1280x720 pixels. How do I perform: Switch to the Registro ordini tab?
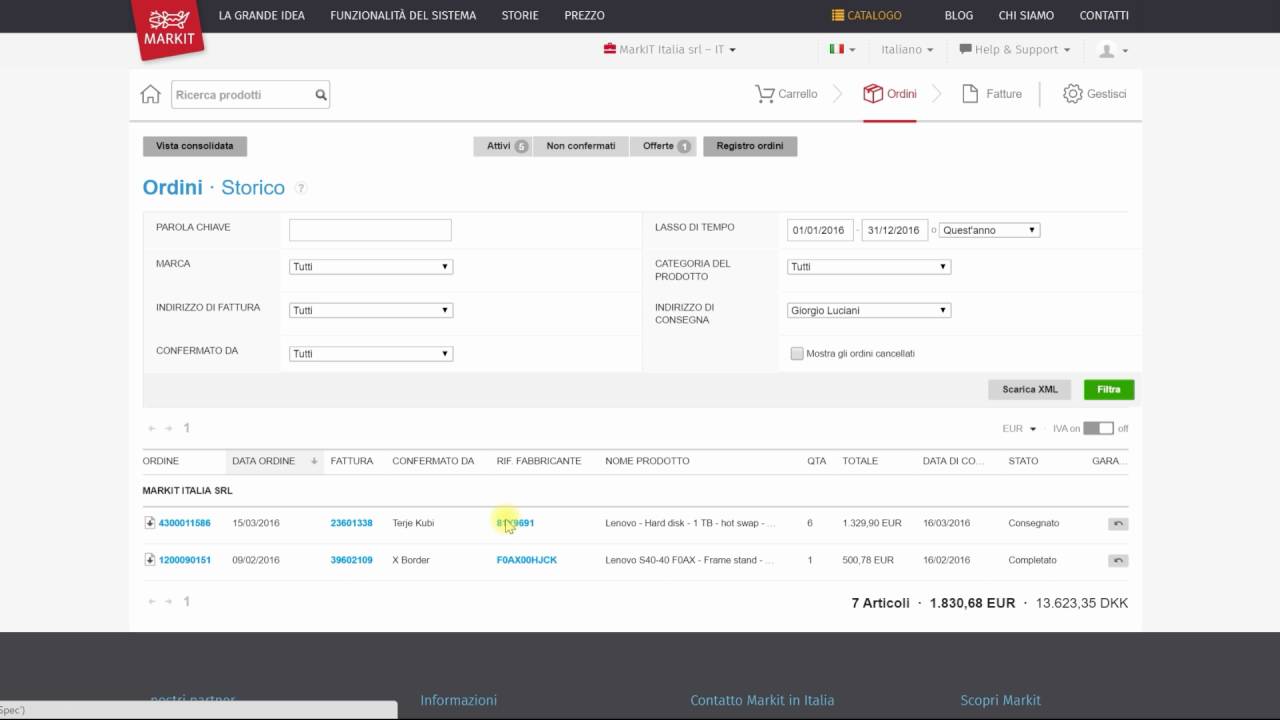coord(750,146)
